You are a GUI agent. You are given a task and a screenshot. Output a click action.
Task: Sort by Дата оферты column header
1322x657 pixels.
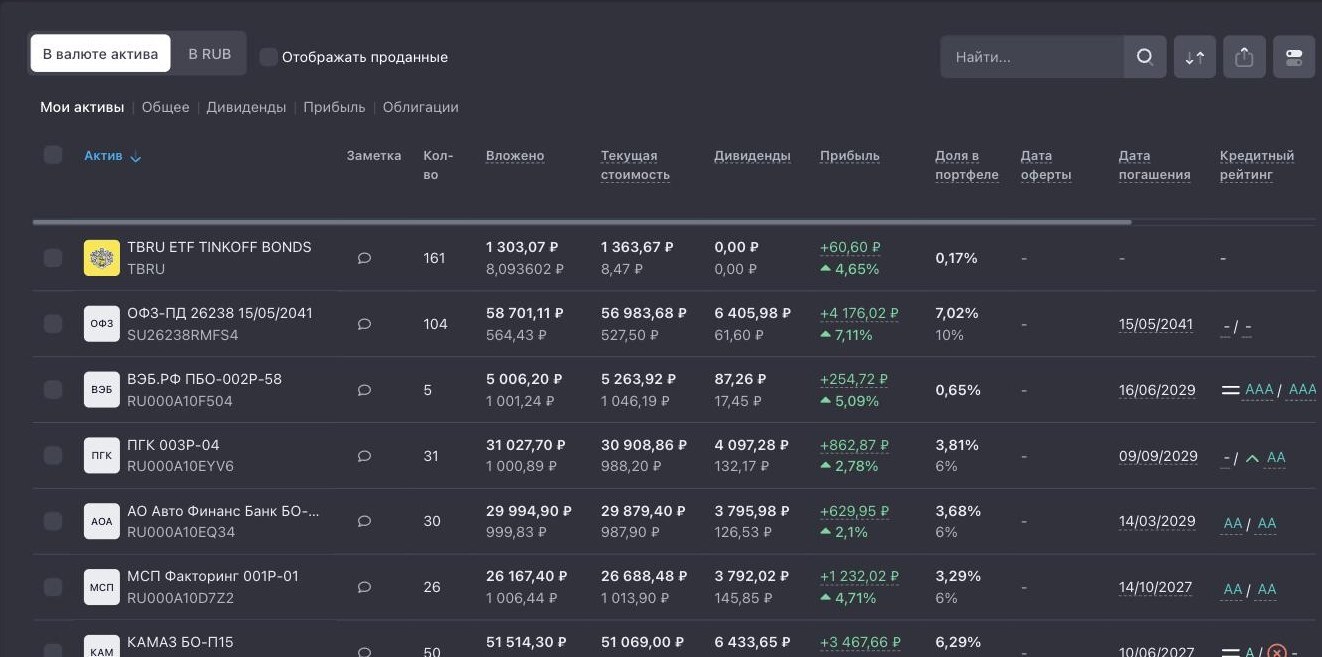[1046, 165]
